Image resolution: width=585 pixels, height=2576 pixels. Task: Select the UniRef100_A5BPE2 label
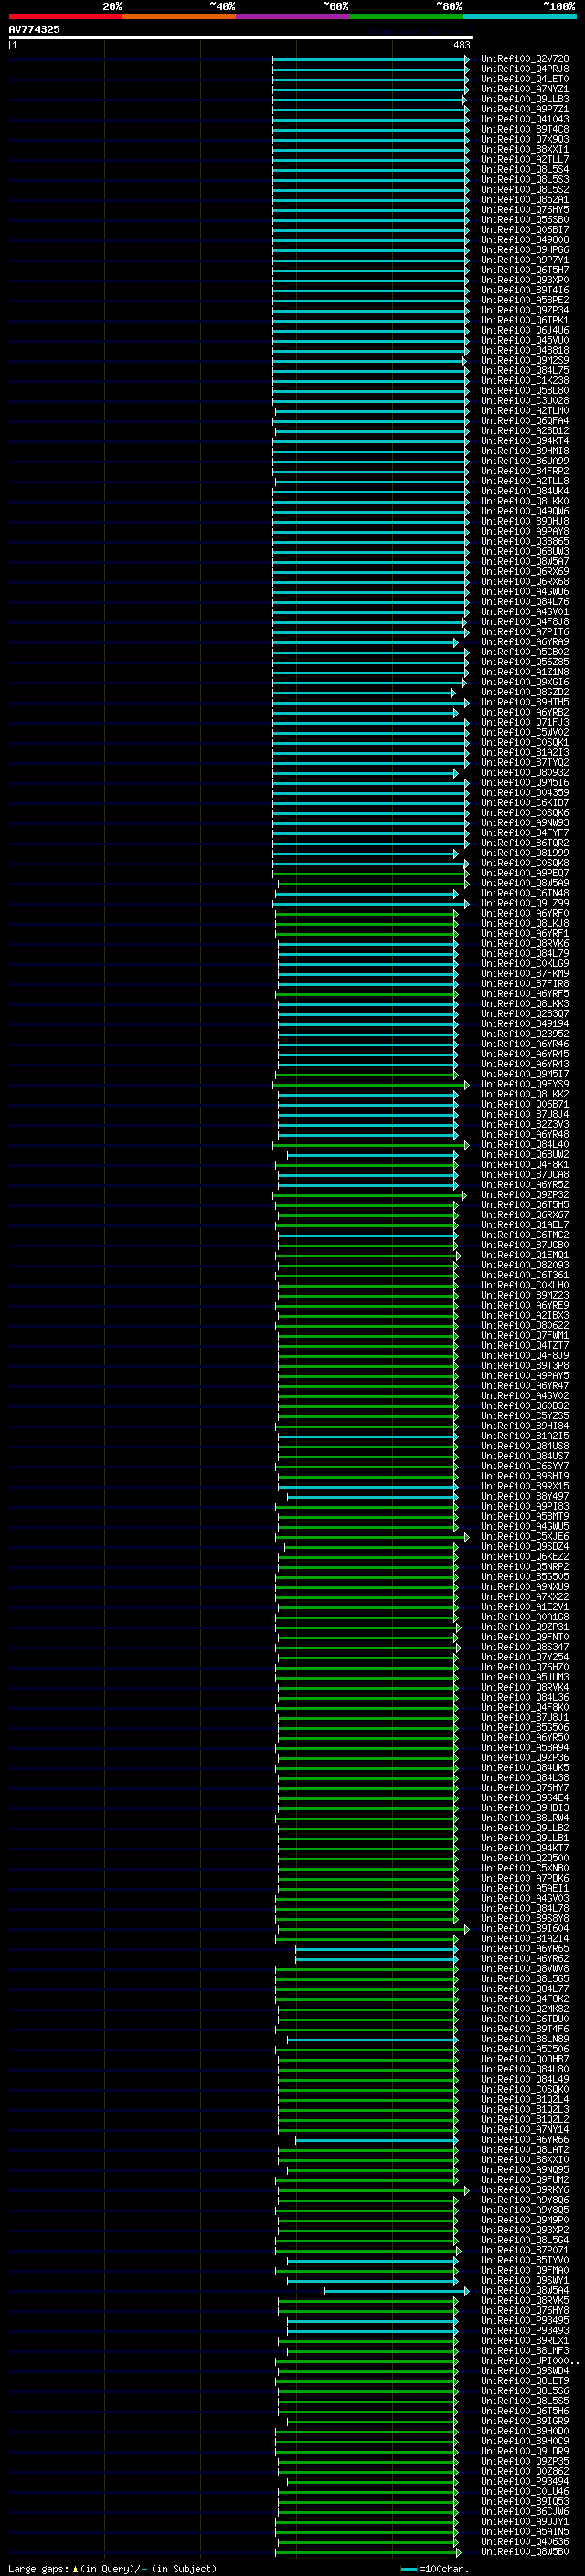point(525,300)
